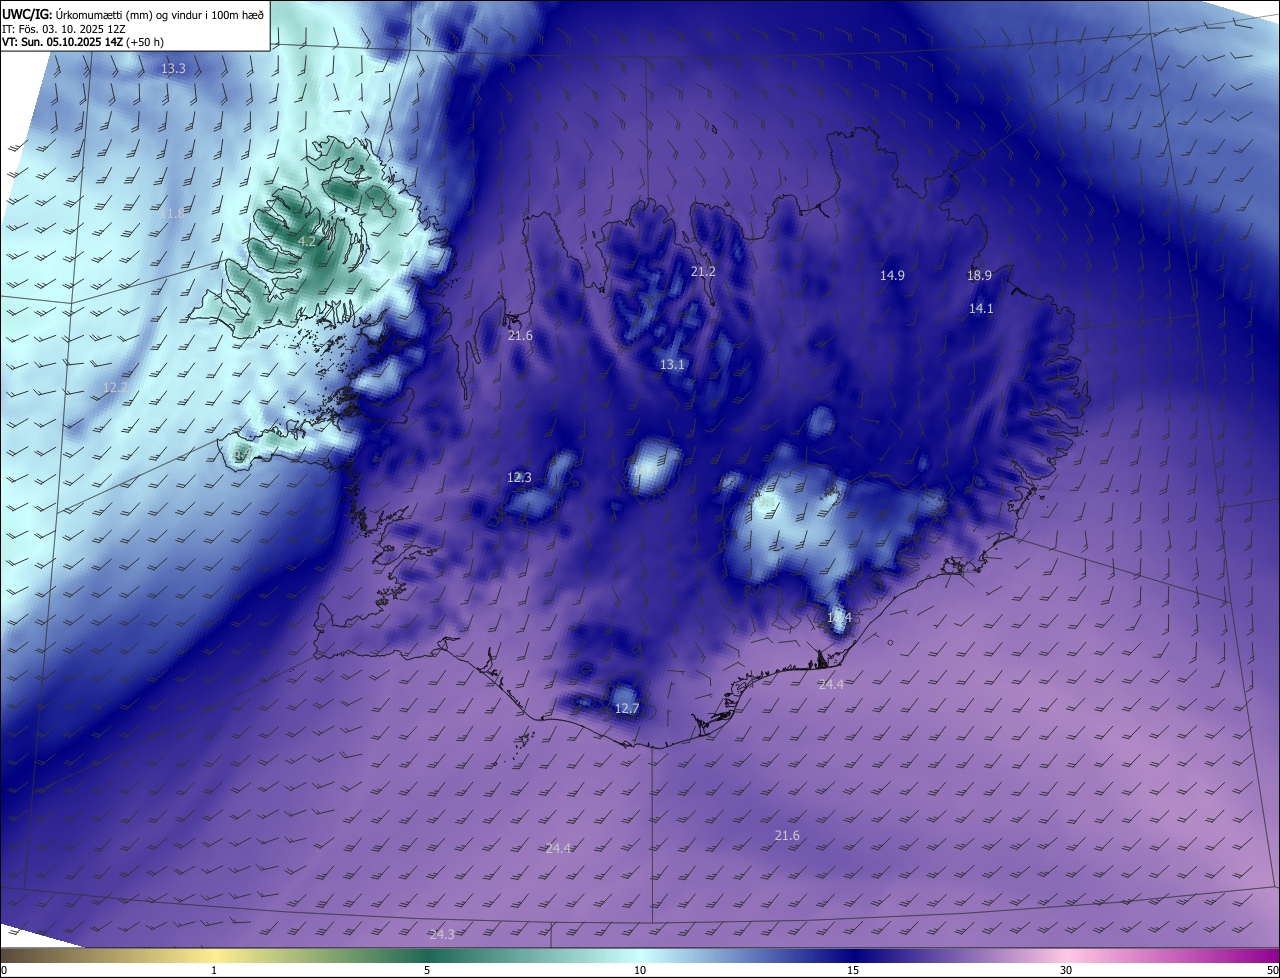
Task: Click the 12.3 value on the map
Action: coord(519,477)
